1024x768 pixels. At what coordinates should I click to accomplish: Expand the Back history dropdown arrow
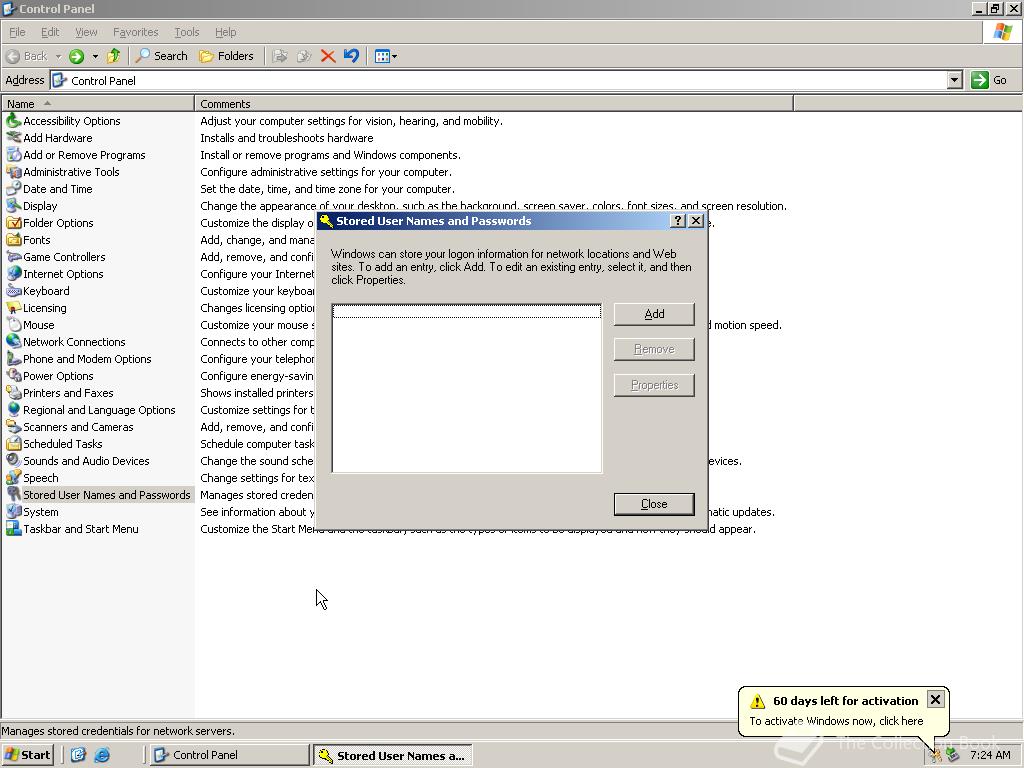(58, 56)
